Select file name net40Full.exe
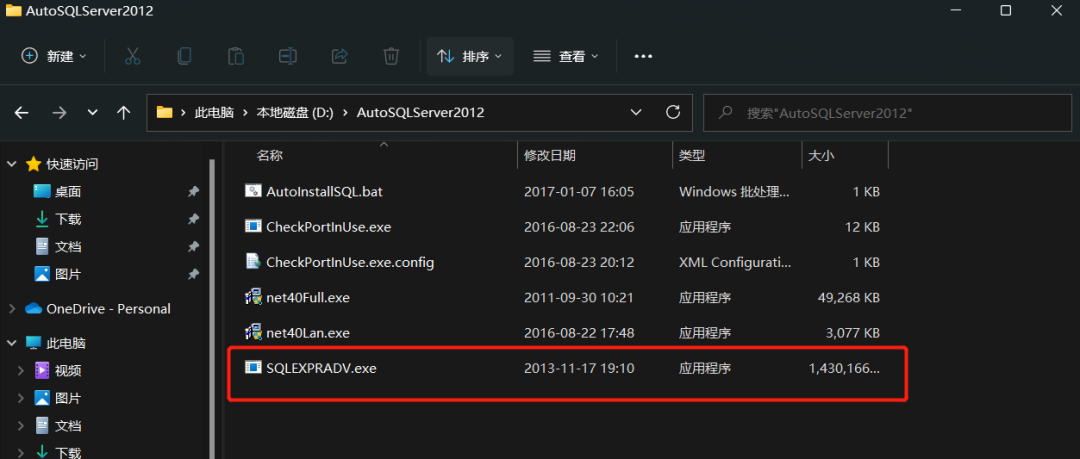Screen dimensions: 1080x459 pos(308,298)
